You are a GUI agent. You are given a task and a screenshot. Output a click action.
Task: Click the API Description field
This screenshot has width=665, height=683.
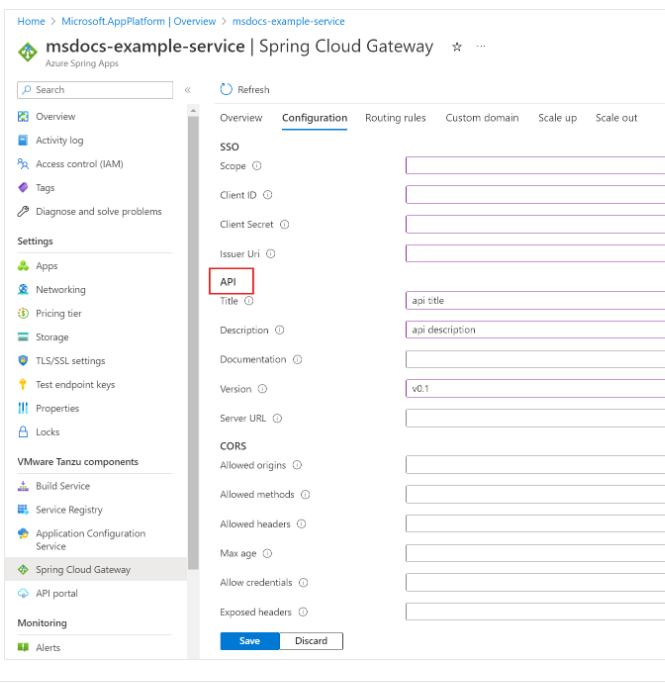[x=535, y=330]
